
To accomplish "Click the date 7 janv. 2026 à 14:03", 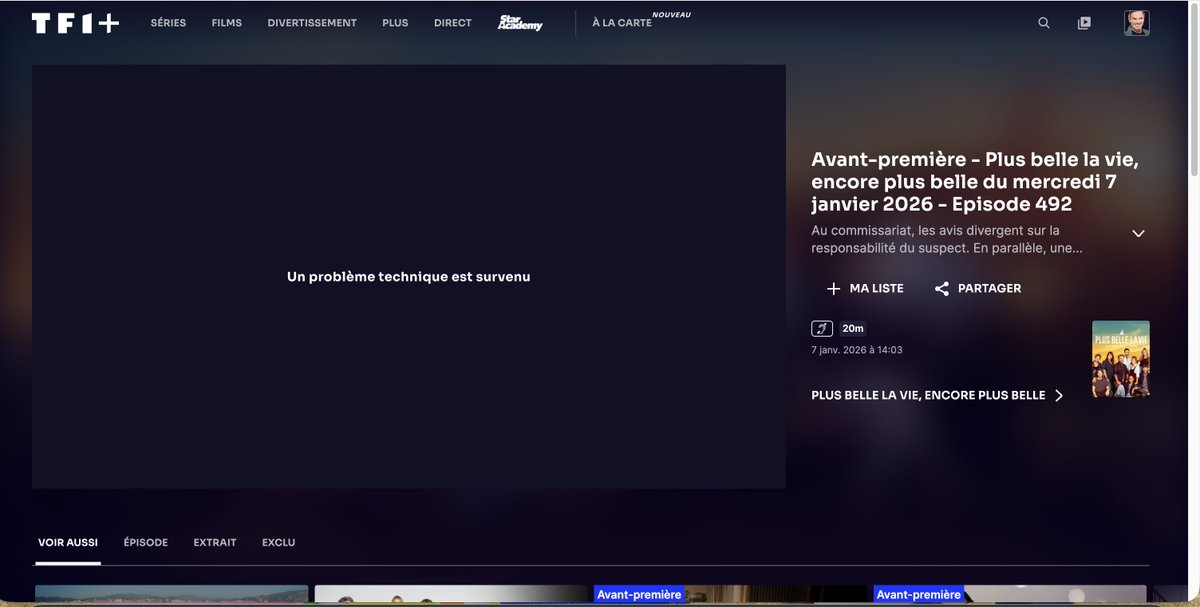I will (x=857, y=350).
